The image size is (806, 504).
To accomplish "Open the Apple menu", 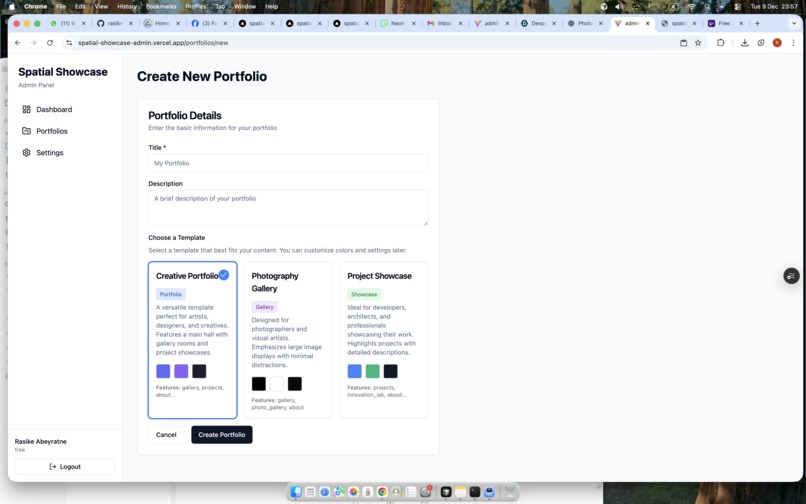I will (x=12, y=7).
